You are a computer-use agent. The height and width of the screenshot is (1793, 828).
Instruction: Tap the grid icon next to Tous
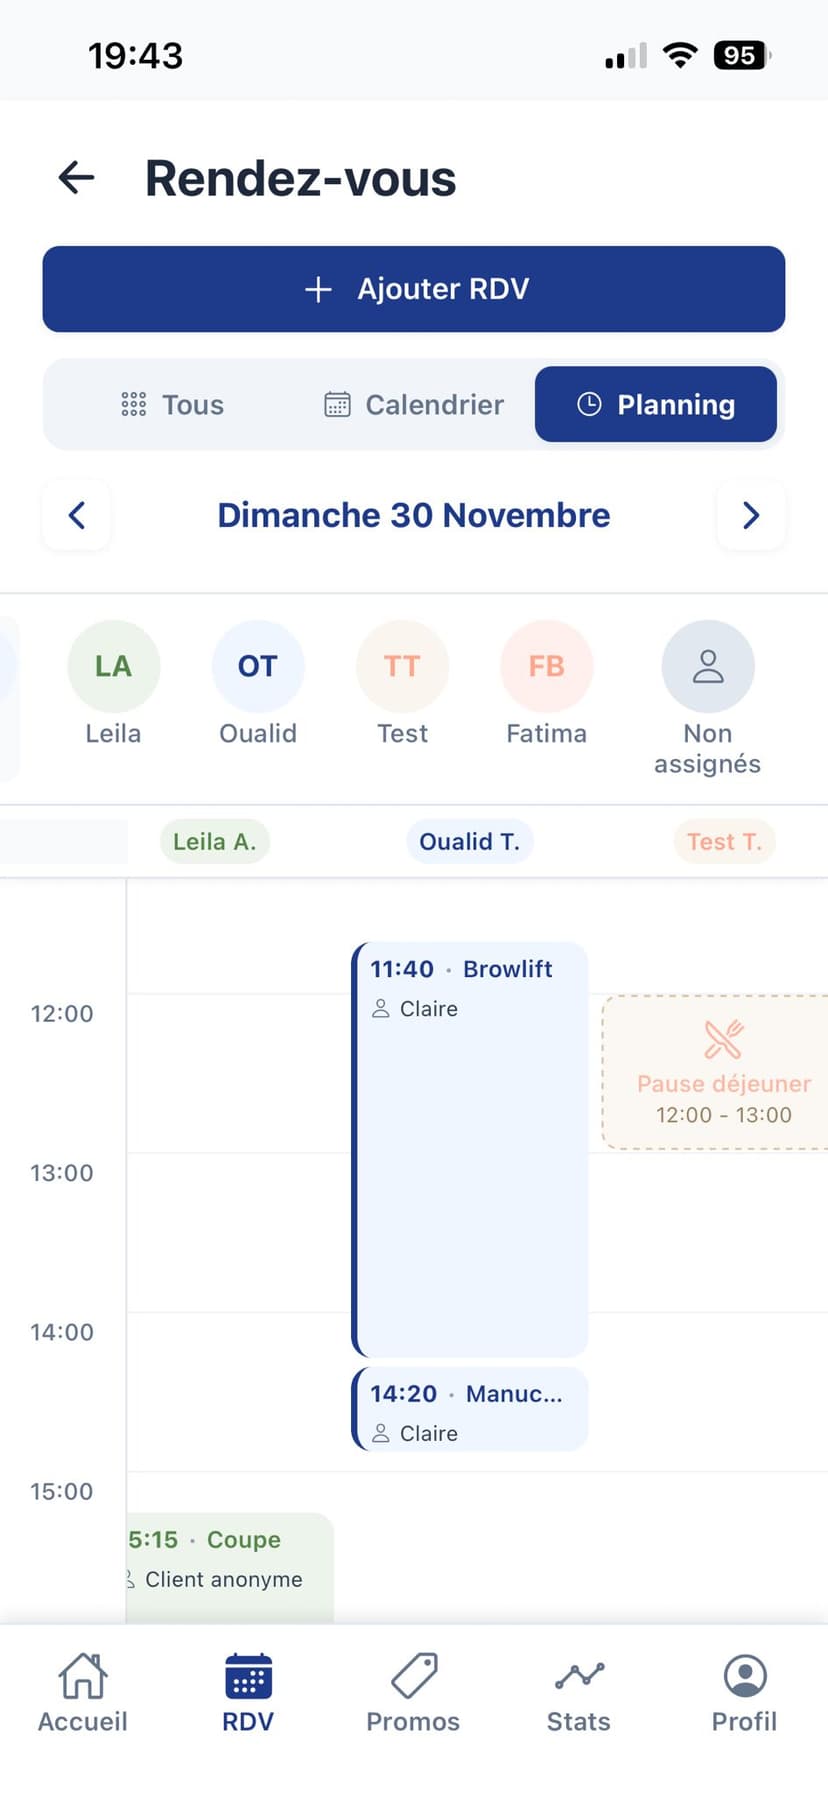coord(133,404)
